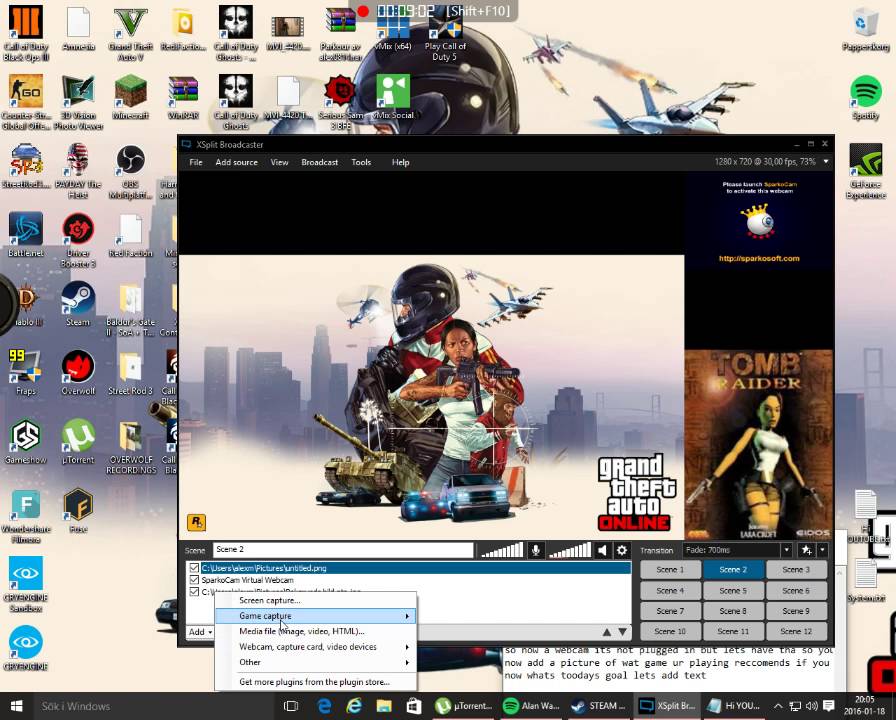Open the WinRAR desktop icon
The width and height of the screenshot is (896, 720).
tap(183, 98)
